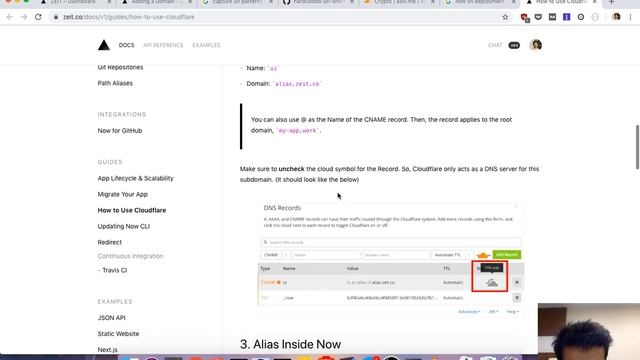The width and height of the screenshot is (640, 360).
Task: Open App Lifecycle & Scalability guide
Action: [x=136, y=178]
